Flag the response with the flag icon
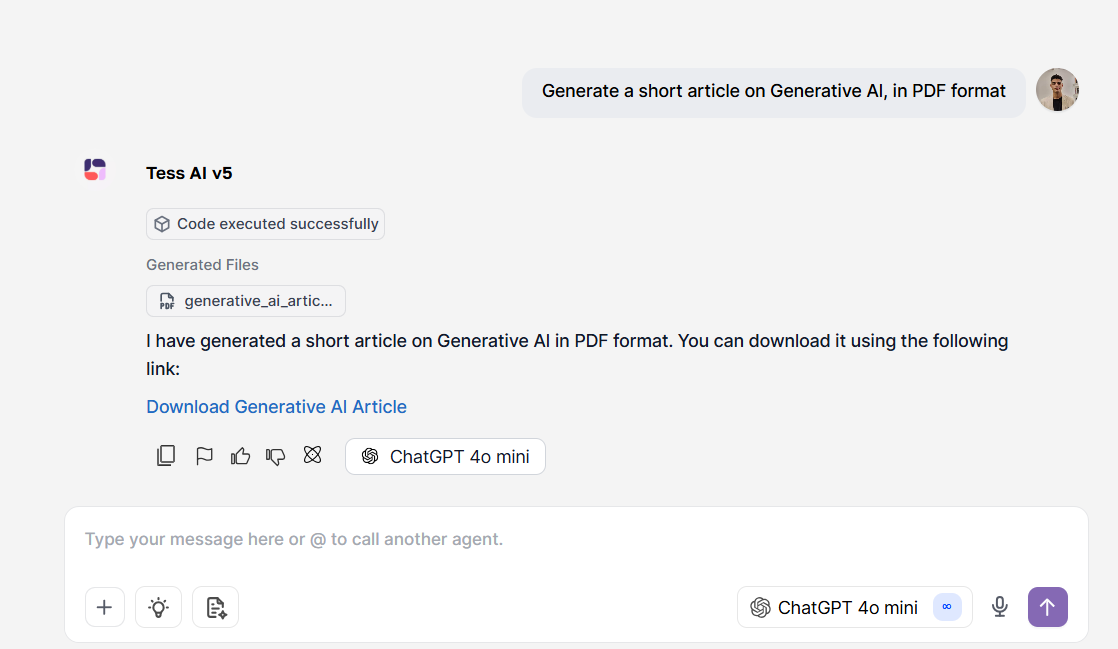The image size is (1118, 649). [x=204, y=456]
